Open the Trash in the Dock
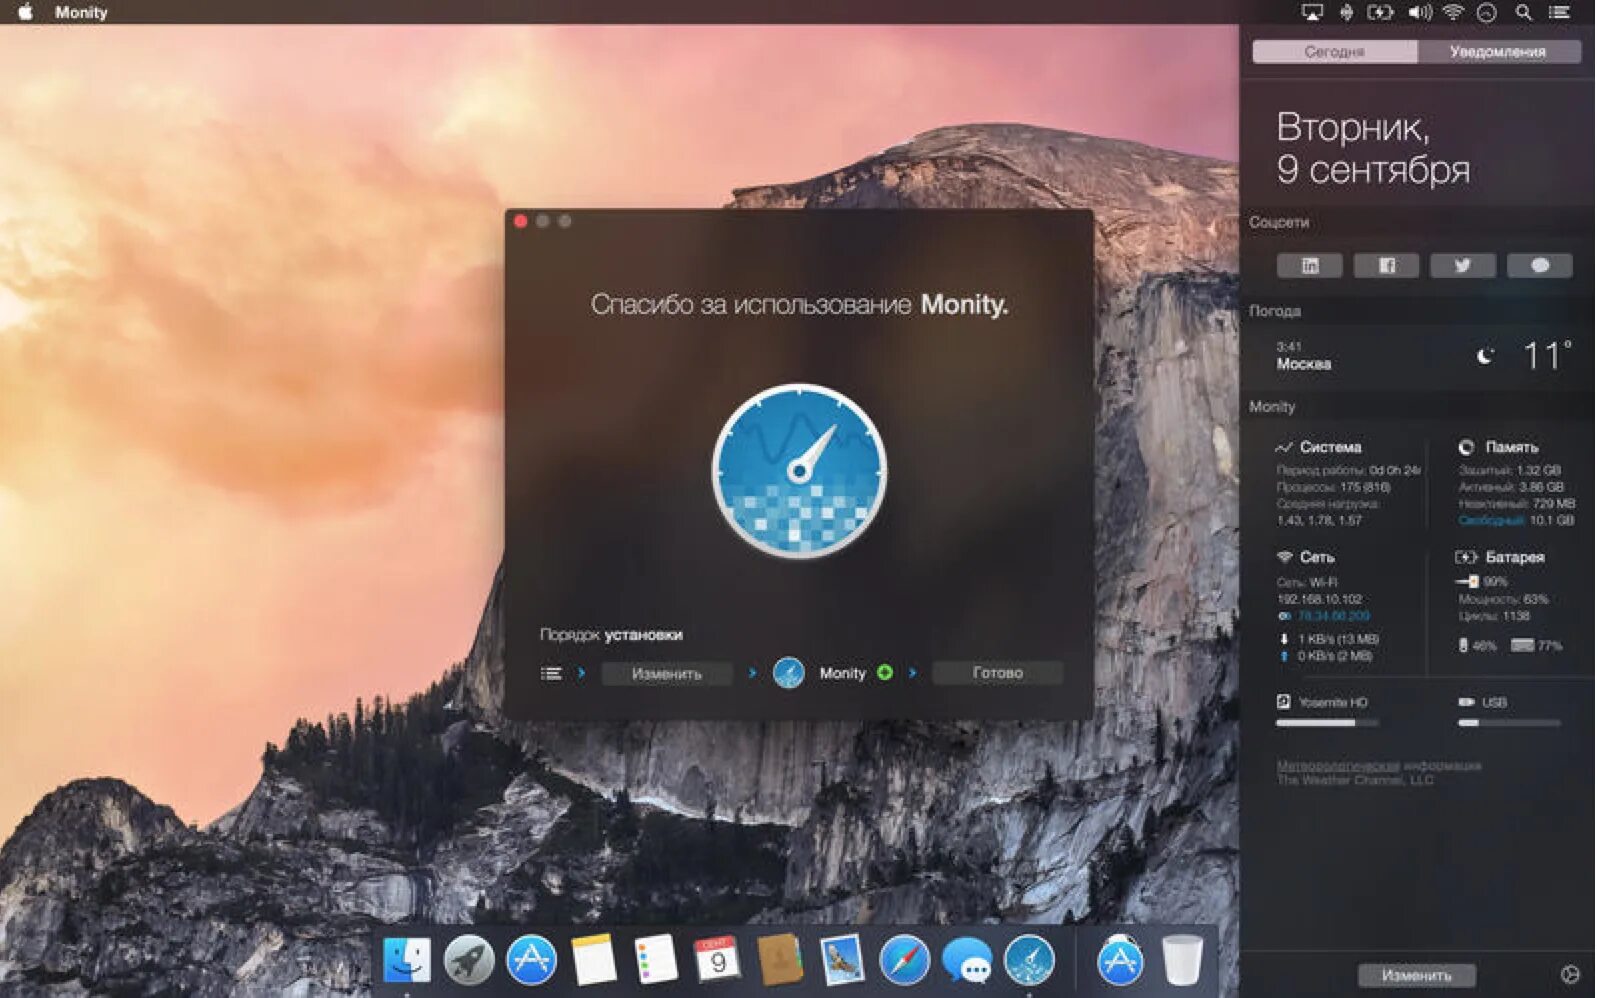 pyautogui.click(x=1182, y=961)
